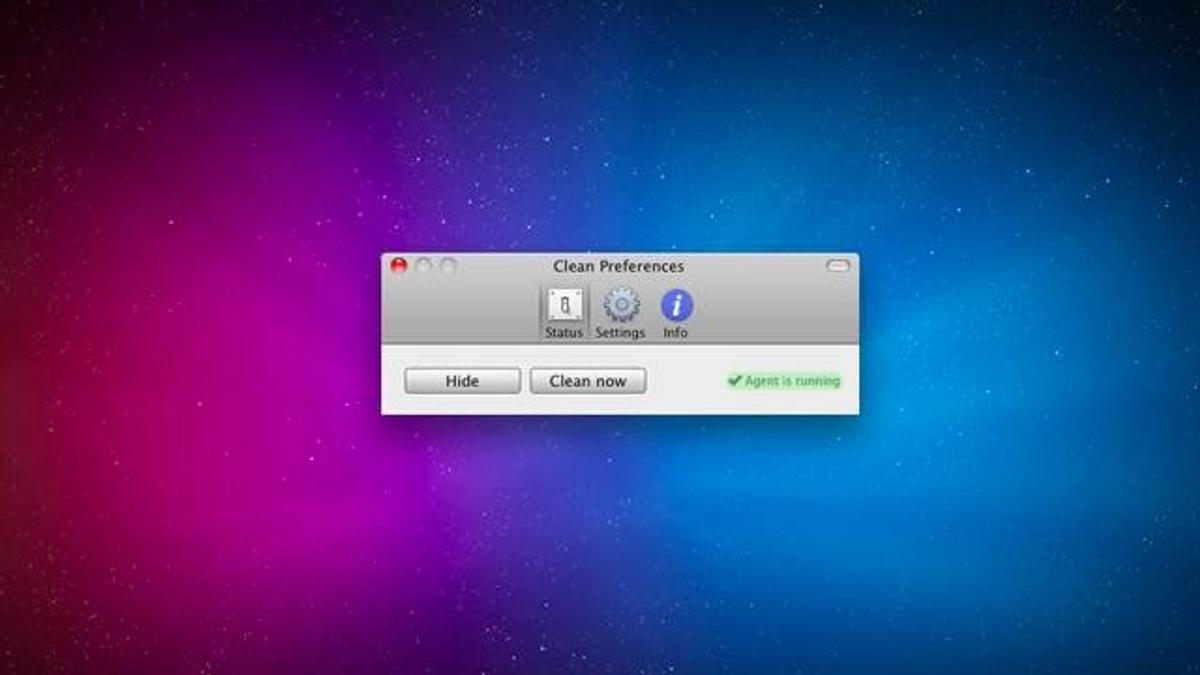Screen dimensions: 1200x675
Task: Close the Clean Preferences window
Action: click(399, 266)
